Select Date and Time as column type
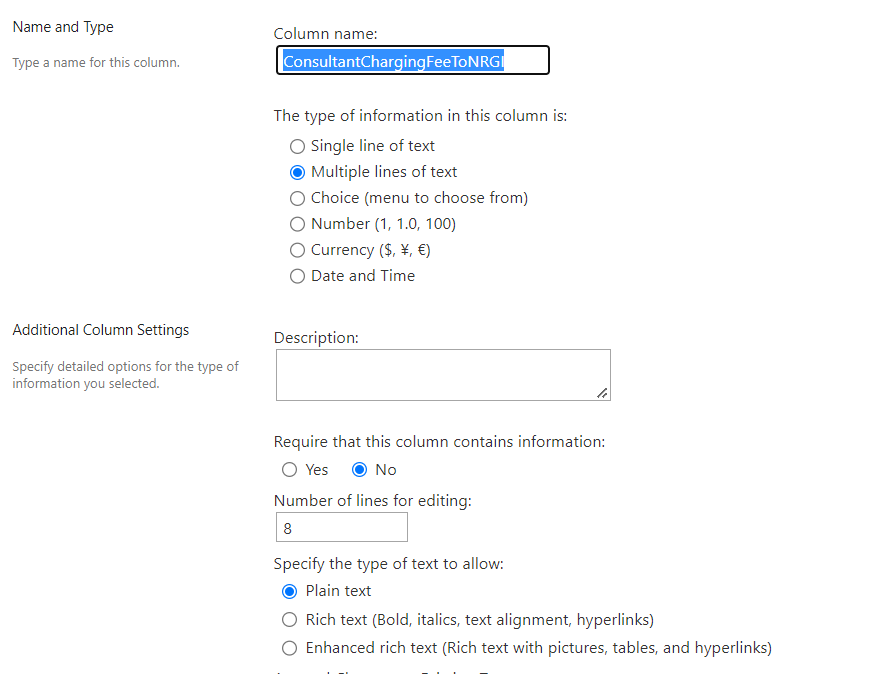 click(x=297, y=276)
